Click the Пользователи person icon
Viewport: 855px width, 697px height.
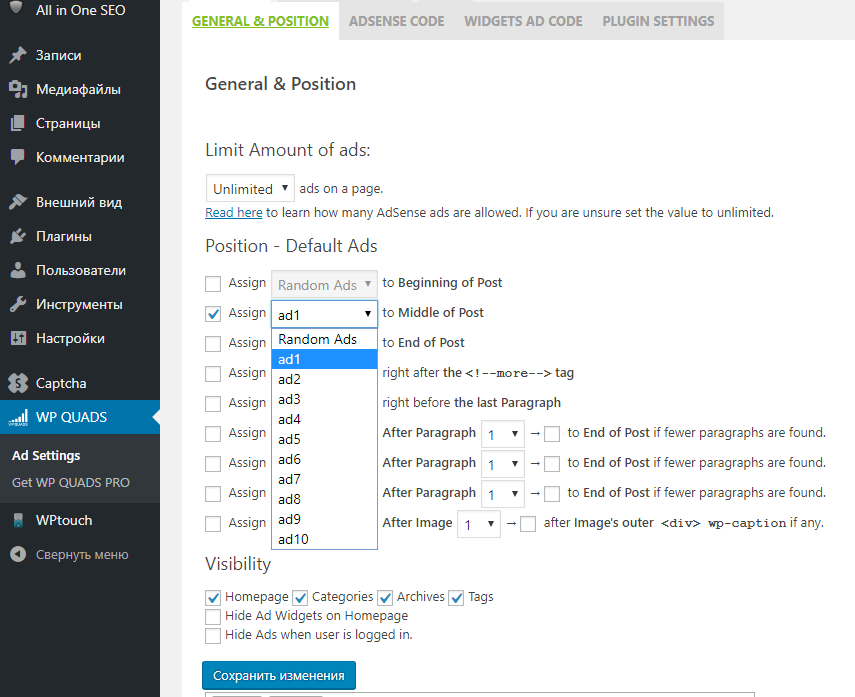pos(17,271)
